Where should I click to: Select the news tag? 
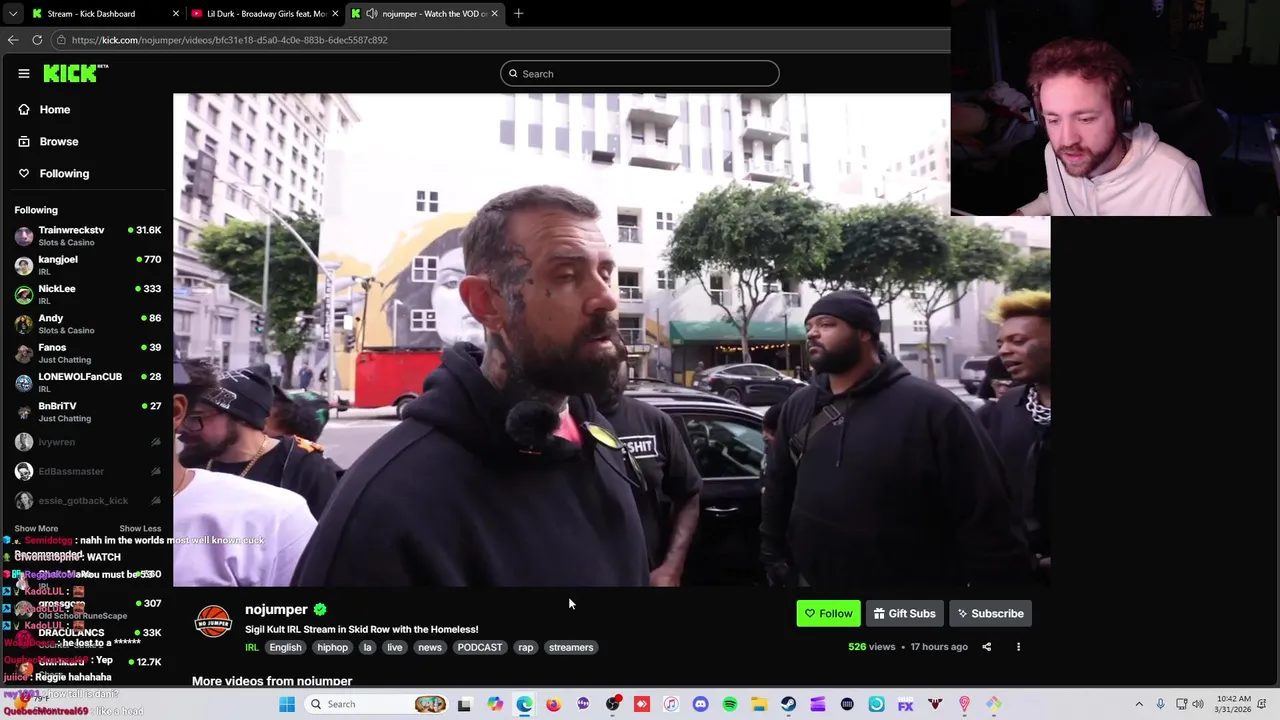tap(430, 647)
